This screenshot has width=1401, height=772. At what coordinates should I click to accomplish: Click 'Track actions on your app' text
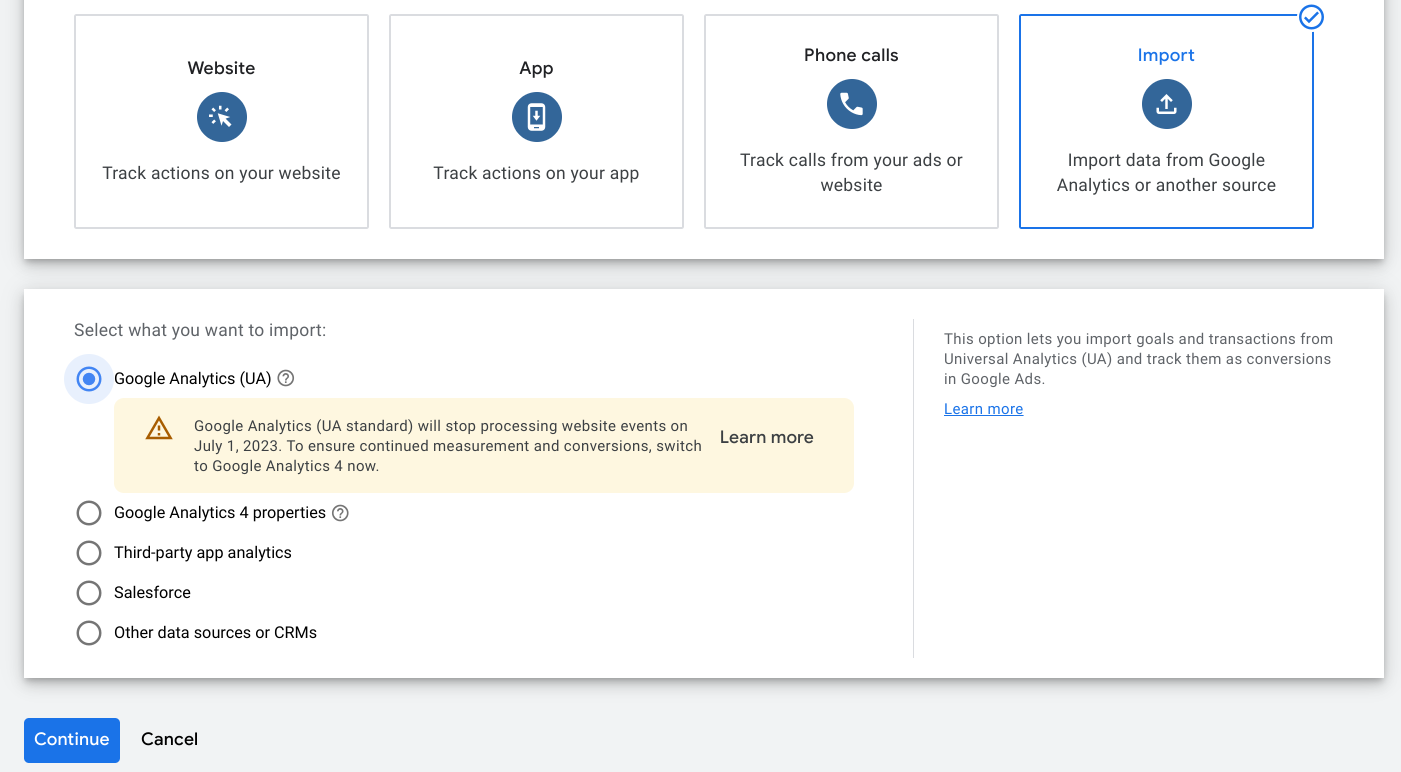click(x=536, y=173)
